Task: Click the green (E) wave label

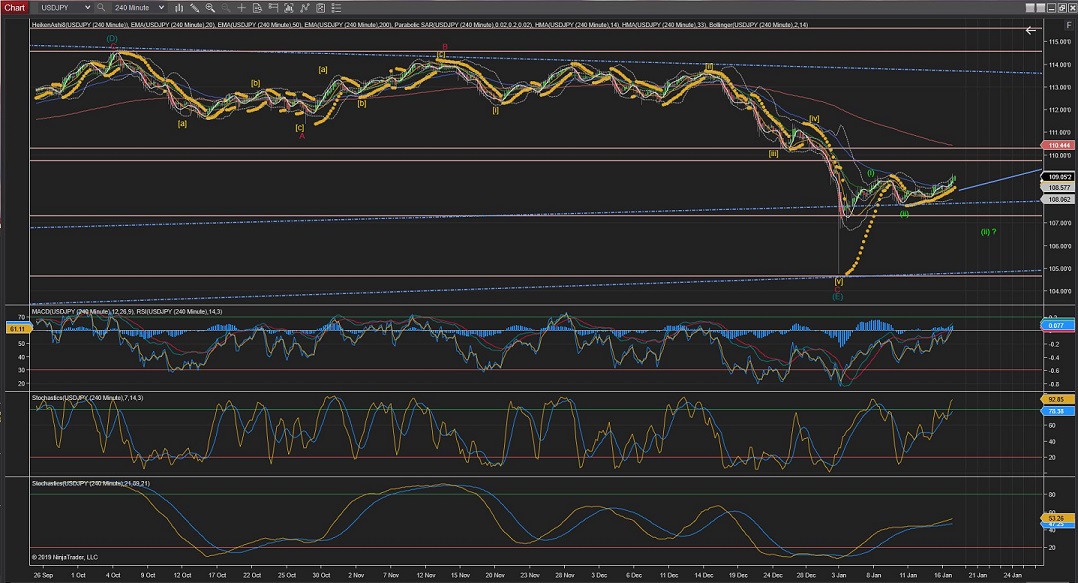Action: [x=837, y=296]
